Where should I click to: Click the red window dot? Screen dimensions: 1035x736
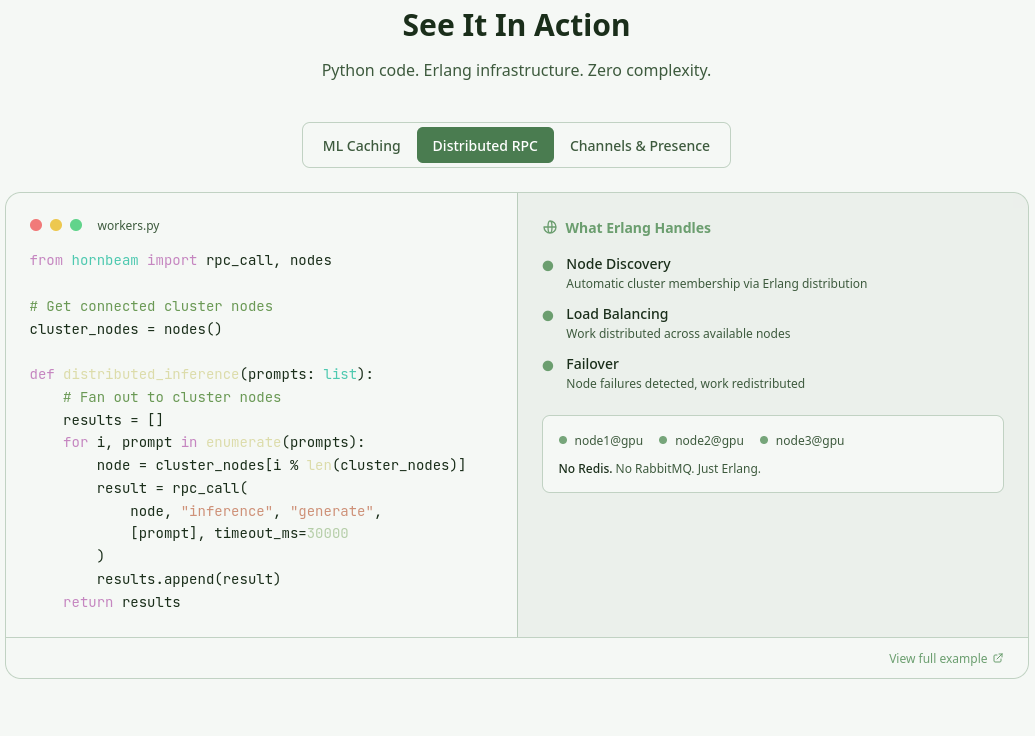(x=36, y=225)
